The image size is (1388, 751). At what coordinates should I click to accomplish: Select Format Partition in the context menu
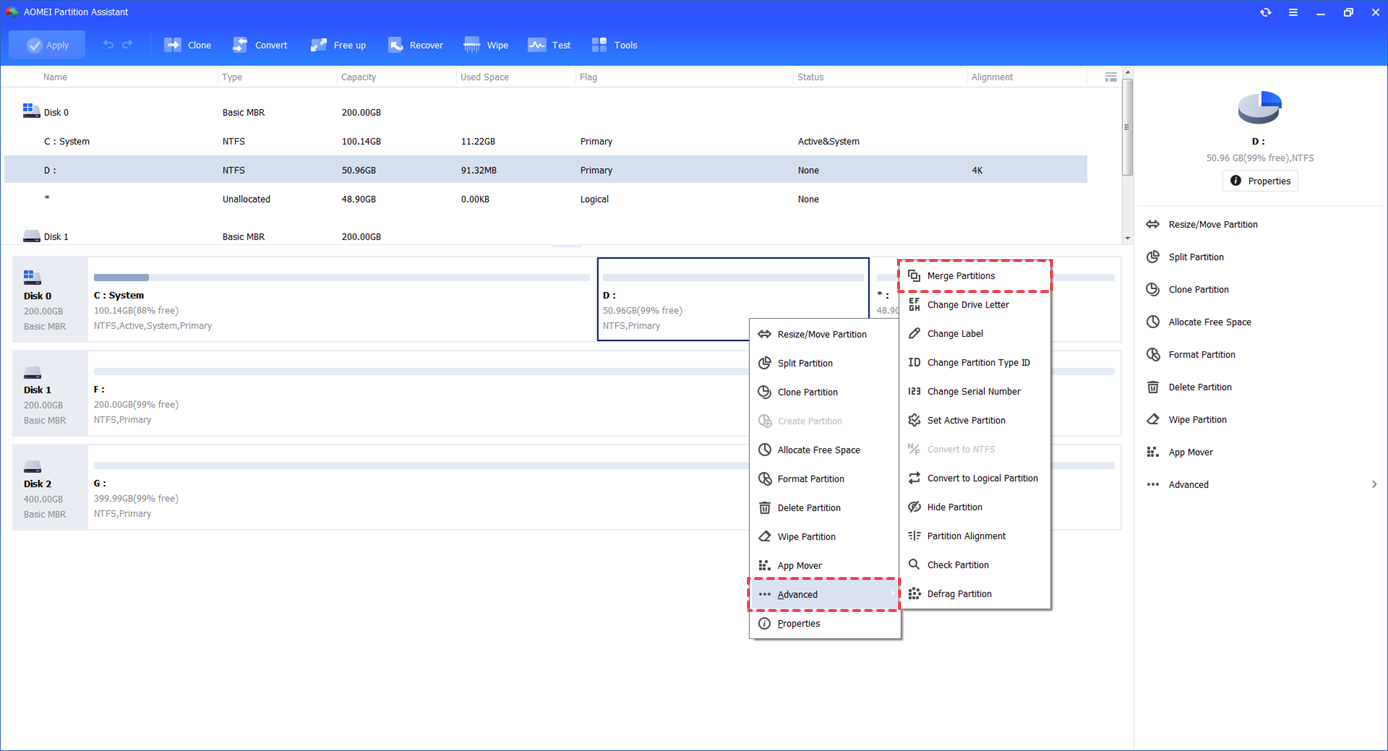(x=825, y=479)
